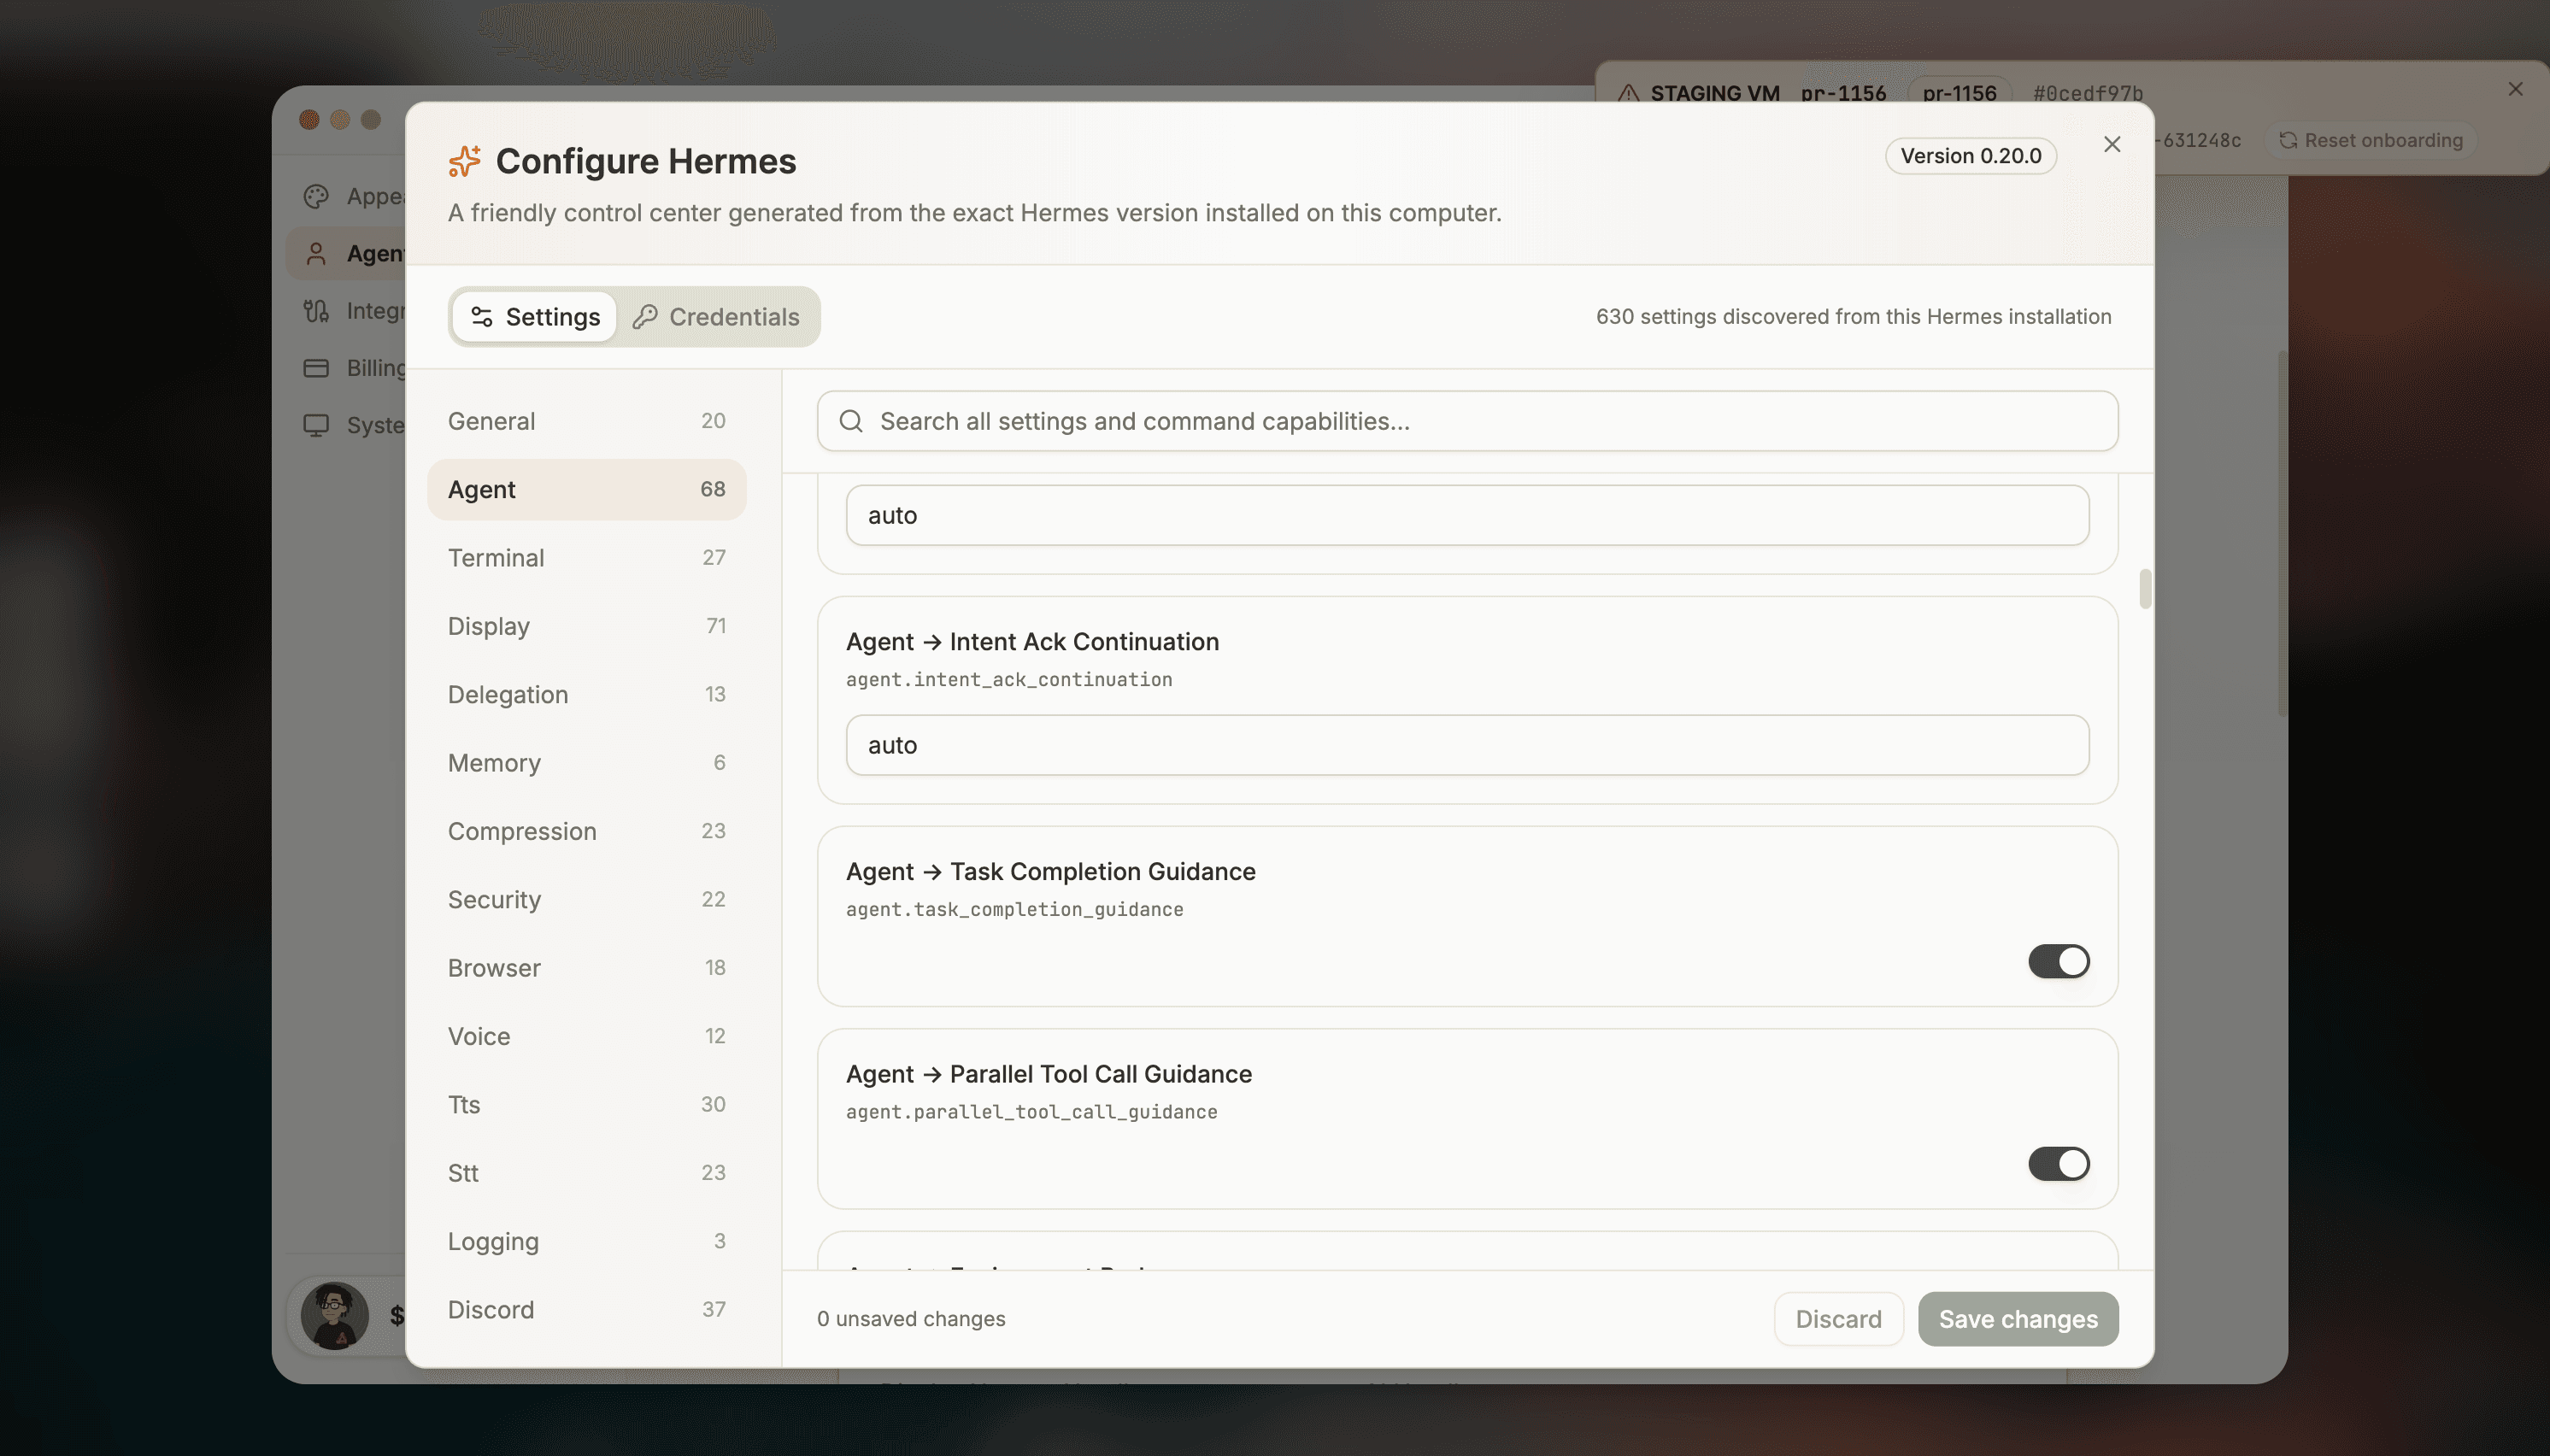Screen dimensions: 2550x1456
Task: Click the settings list scrollbar thumb
Action: coord(2144,589)
